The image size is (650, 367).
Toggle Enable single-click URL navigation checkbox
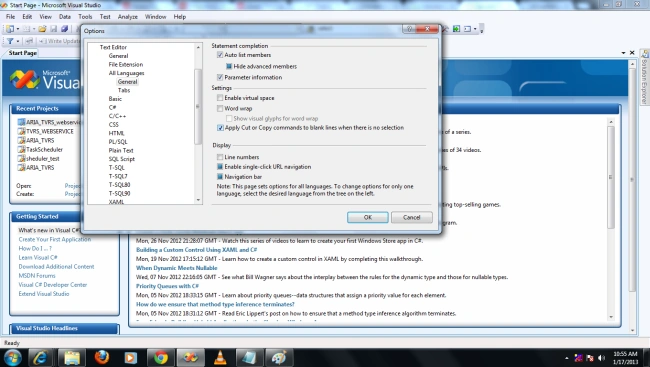coord(220,167)
